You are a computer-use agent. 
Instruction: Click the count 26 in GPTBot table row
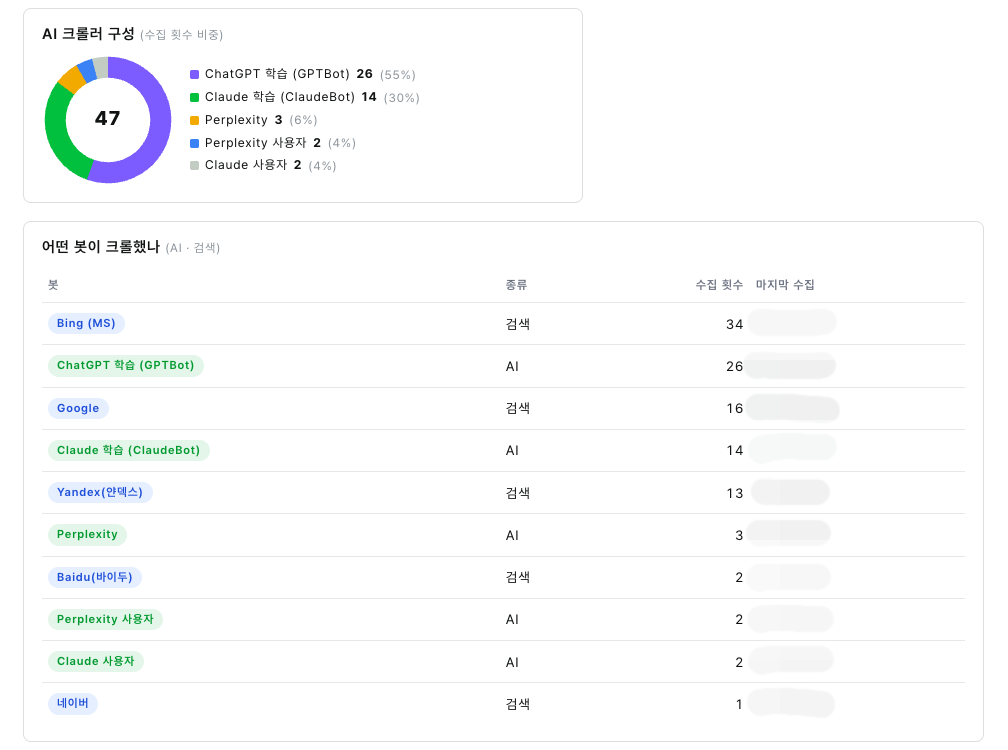click(734, 366)
